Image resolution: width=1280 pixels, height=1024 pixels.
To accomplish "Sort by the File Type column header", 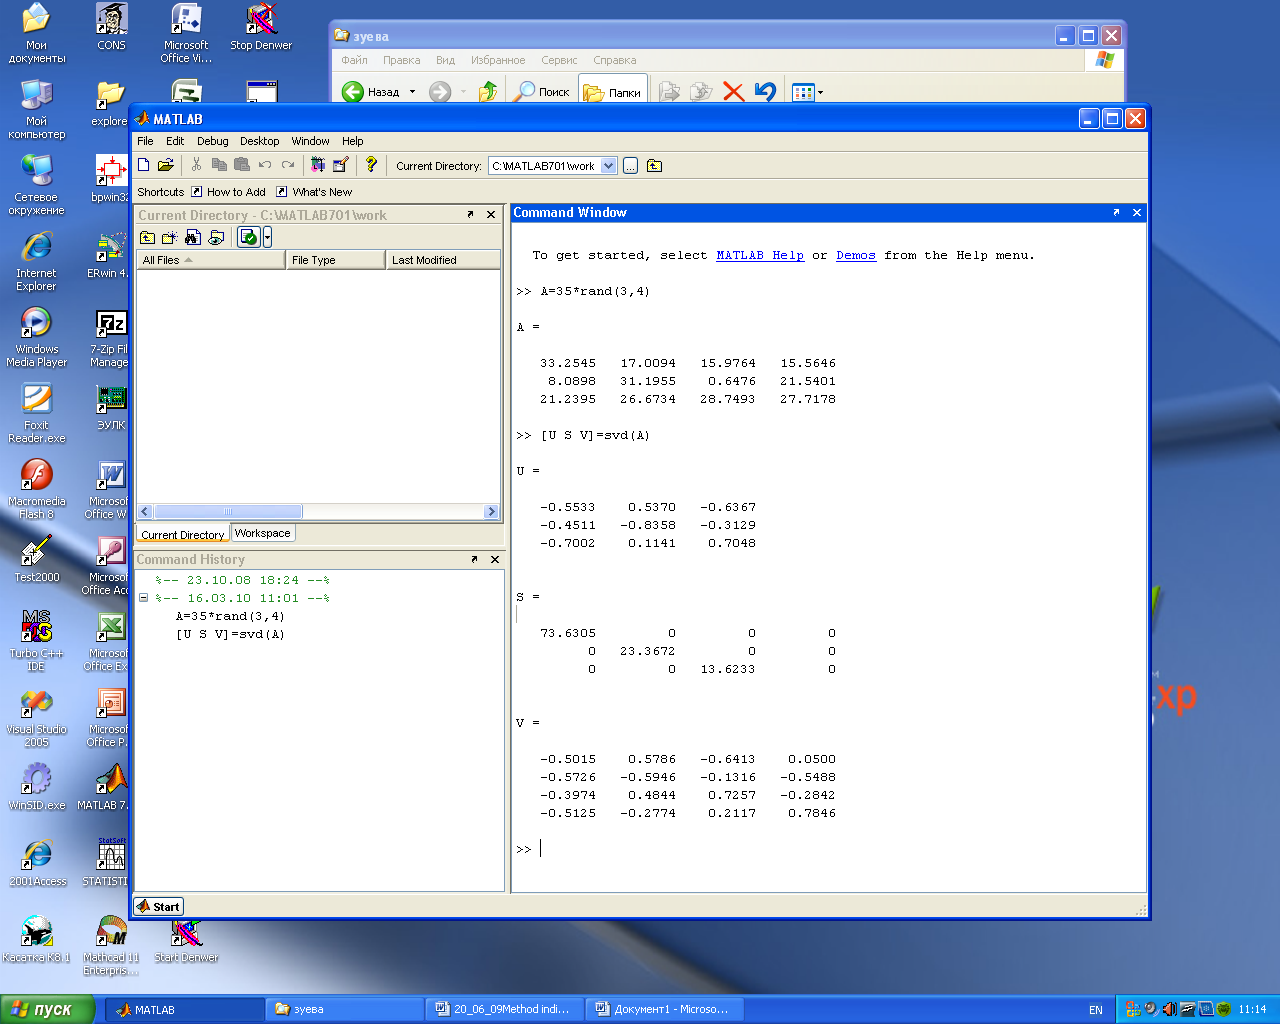I will pyautogui.click(x=335, y=260).
